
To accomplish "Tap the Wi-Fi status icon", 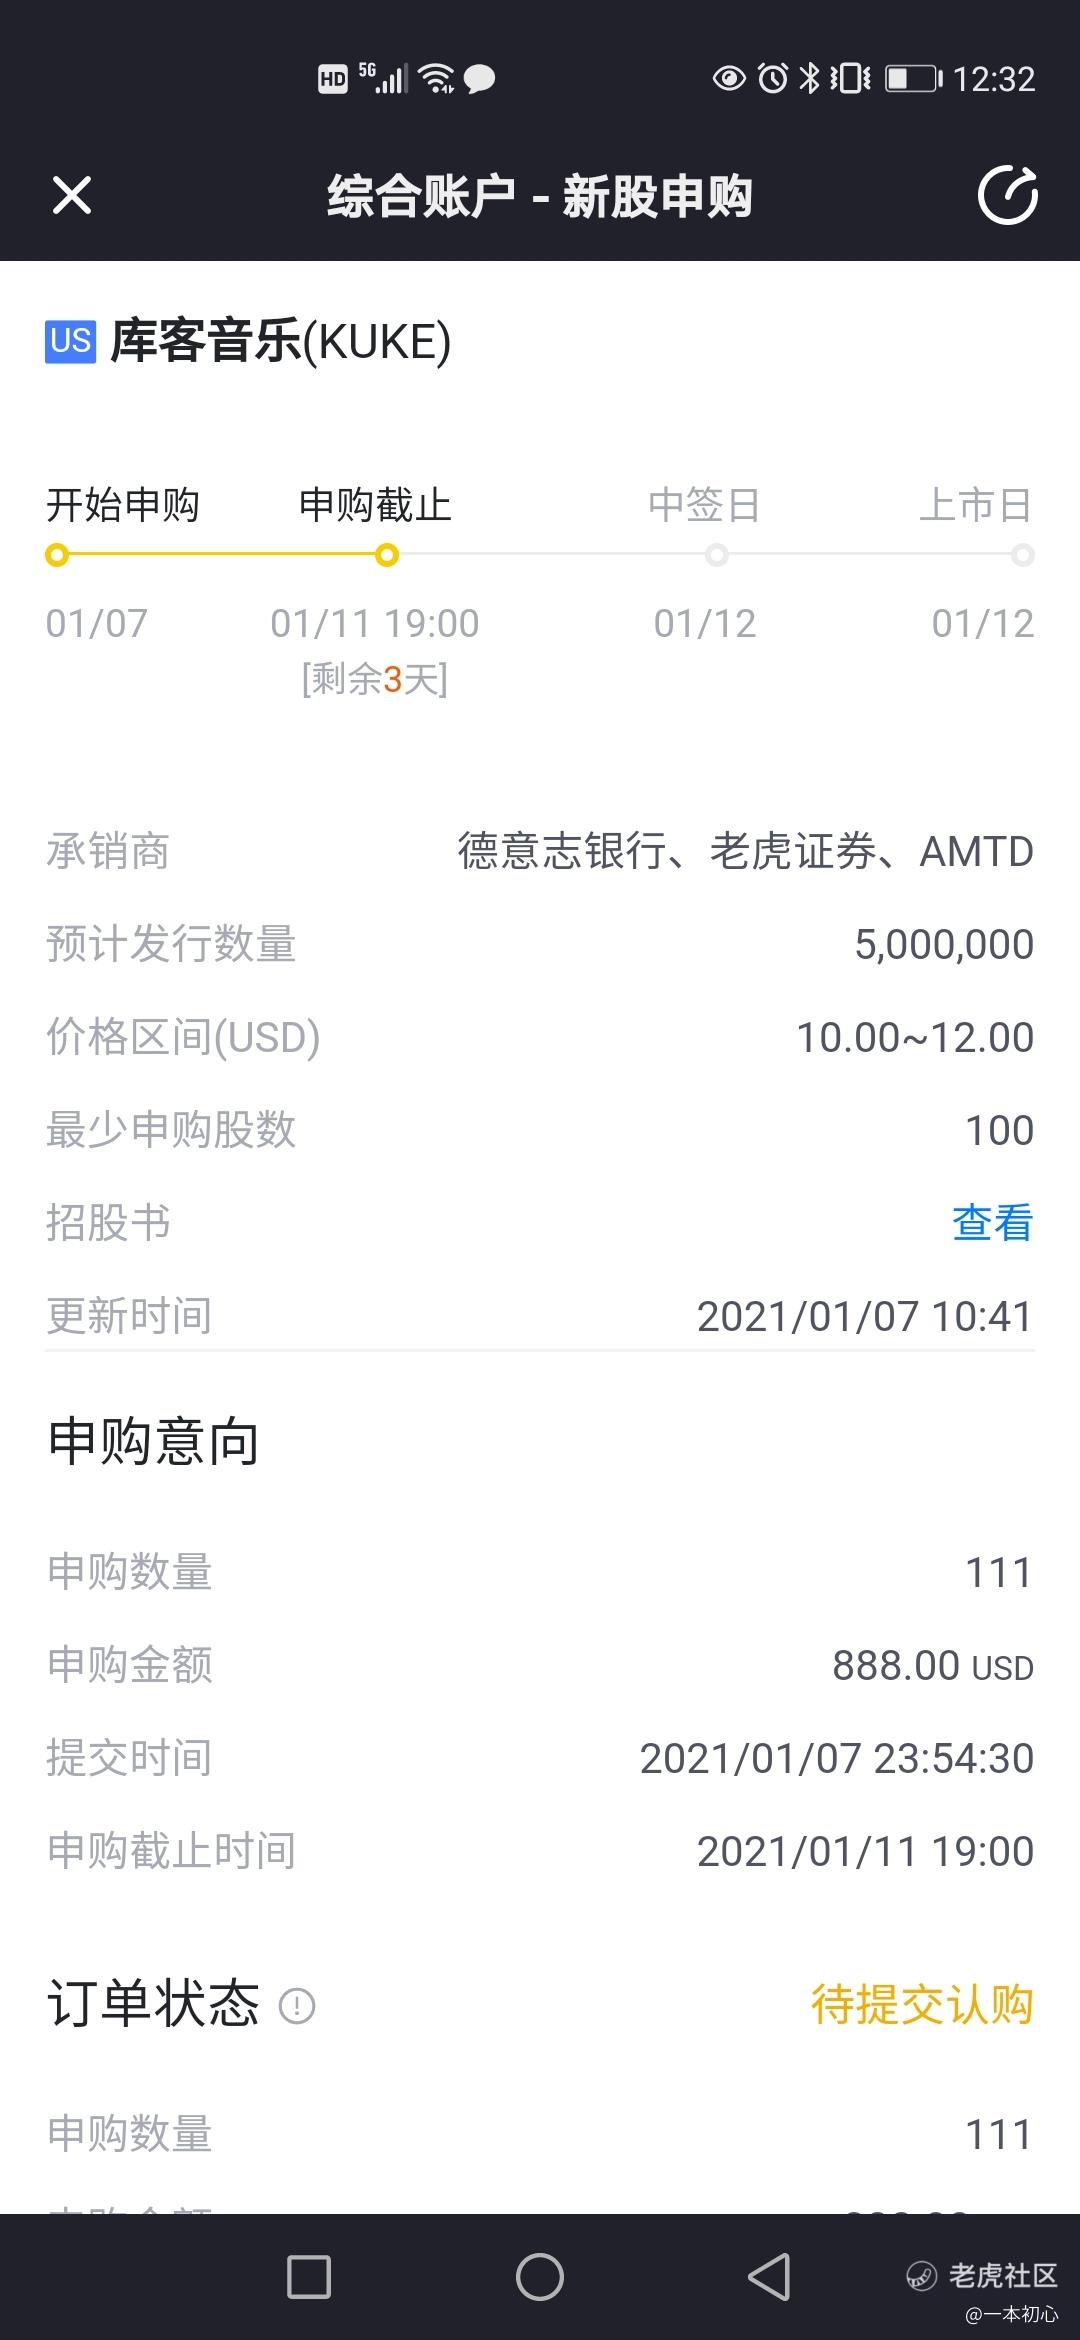I will pos(437,78).
